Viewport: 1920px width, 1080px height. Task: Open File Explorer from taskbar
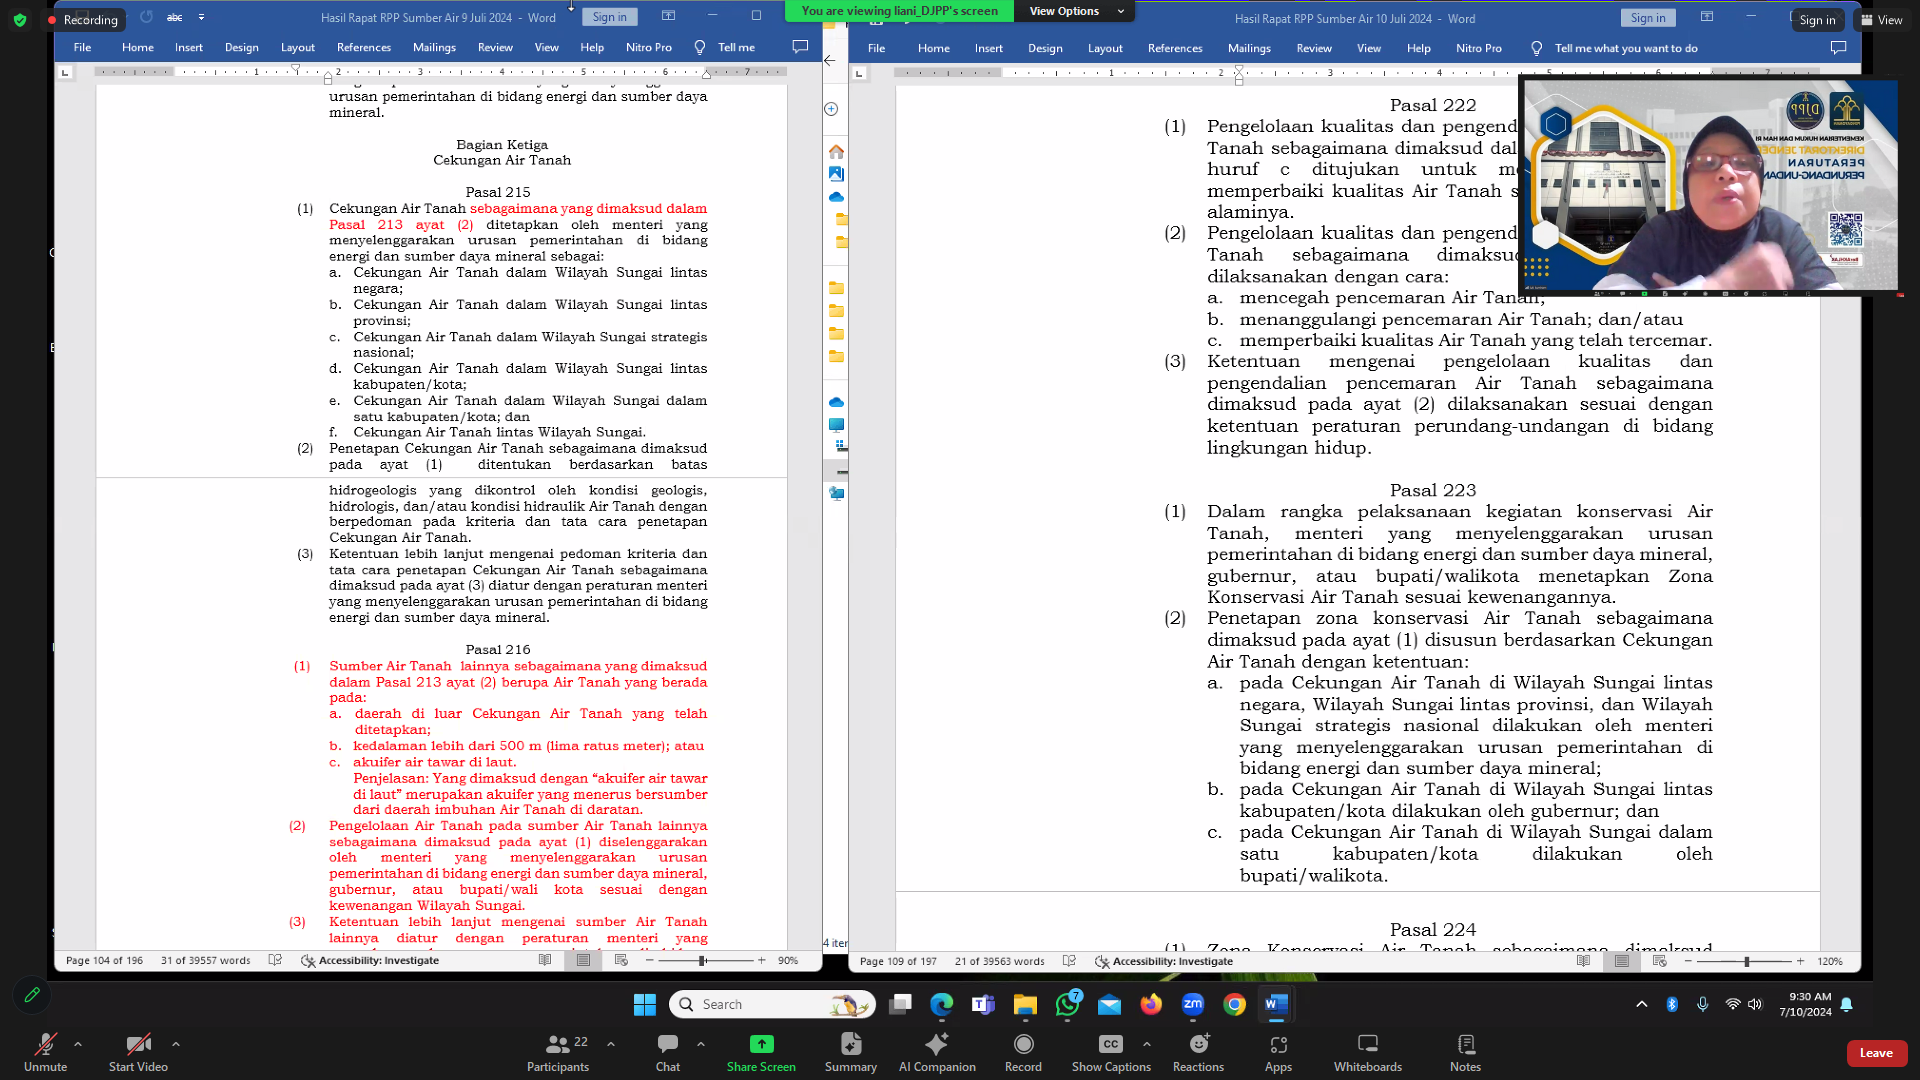[x=1025, y=1004]
